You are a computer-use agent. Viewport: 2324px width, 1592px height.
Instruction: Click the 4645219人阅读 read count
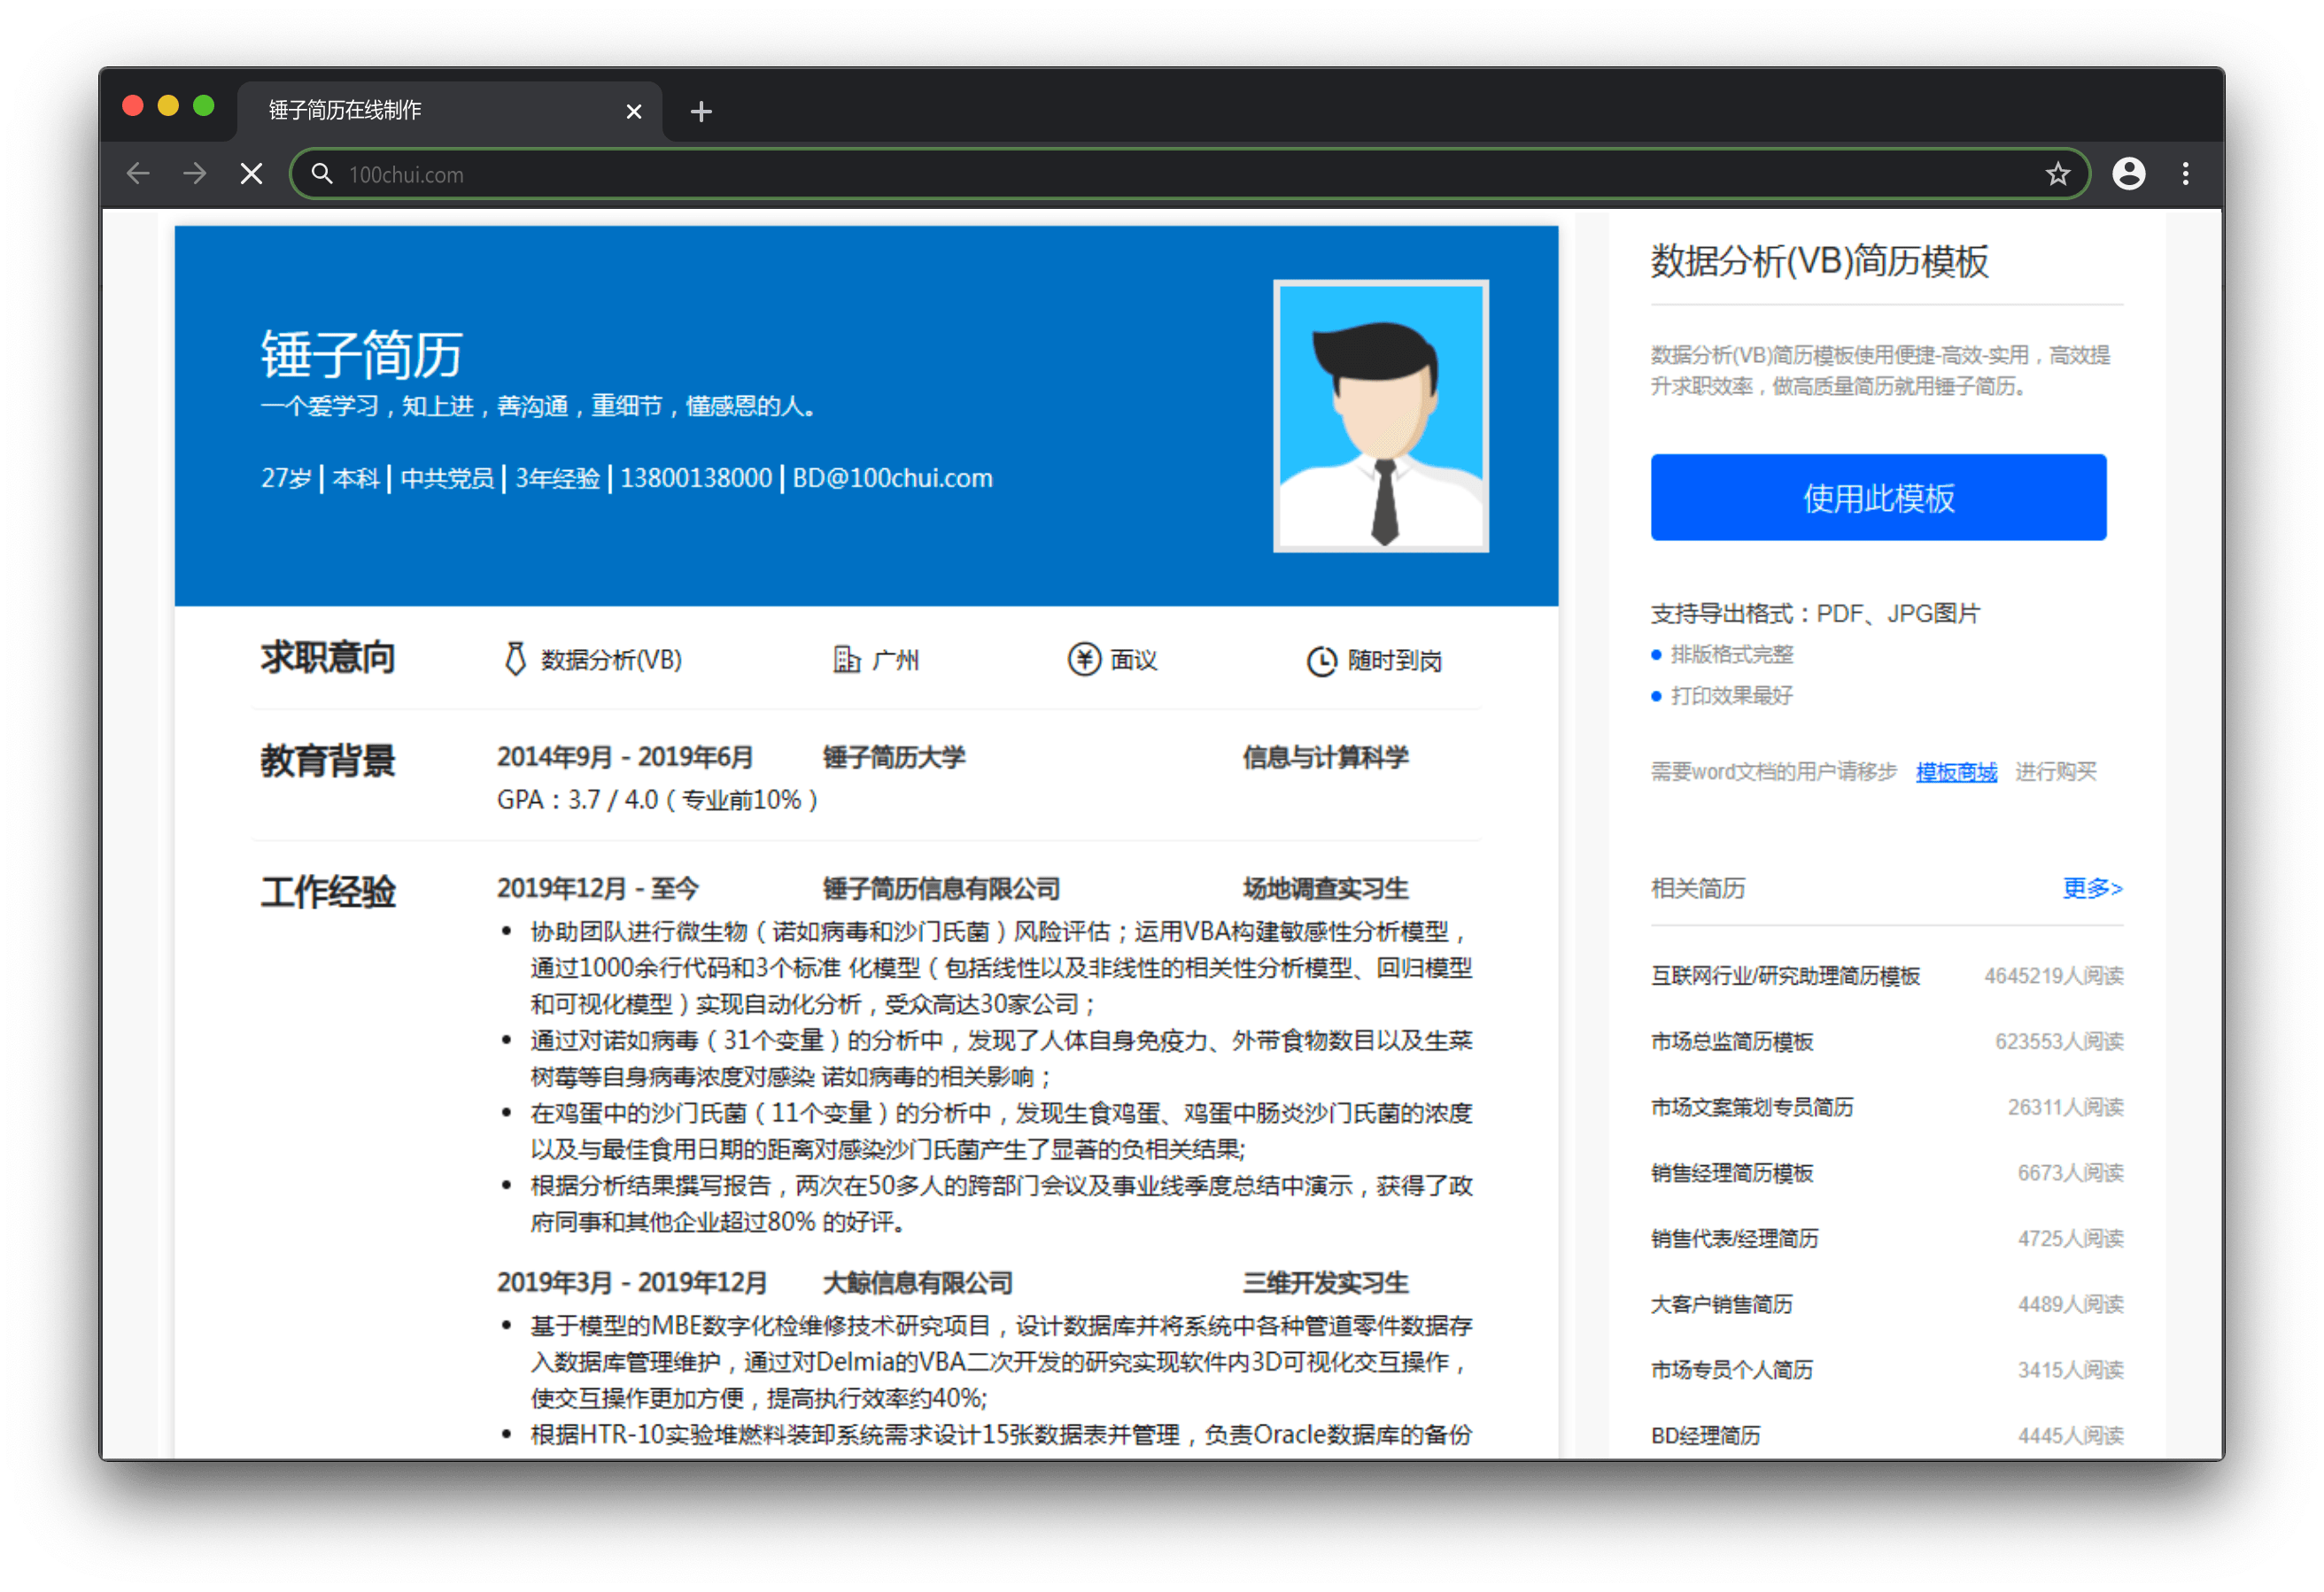pos(2053,976)
